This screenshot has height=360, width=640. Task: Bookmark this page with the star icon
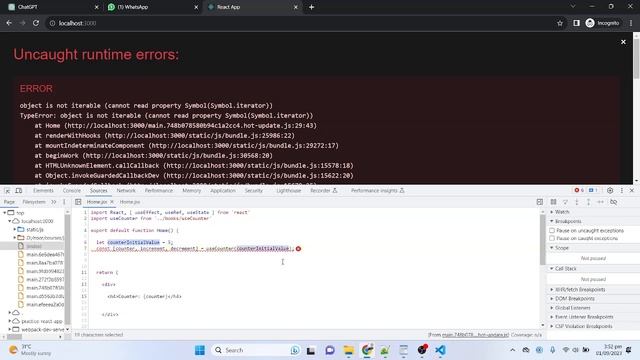click(x=560, y=23)
